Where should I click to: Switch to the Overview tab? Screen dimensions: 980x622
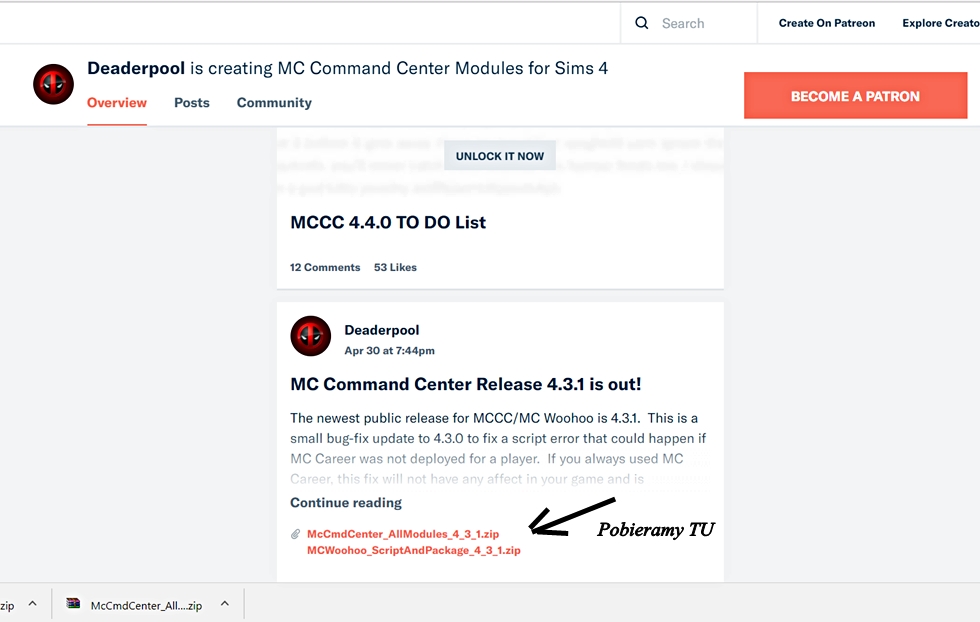[x=117, y=103]
